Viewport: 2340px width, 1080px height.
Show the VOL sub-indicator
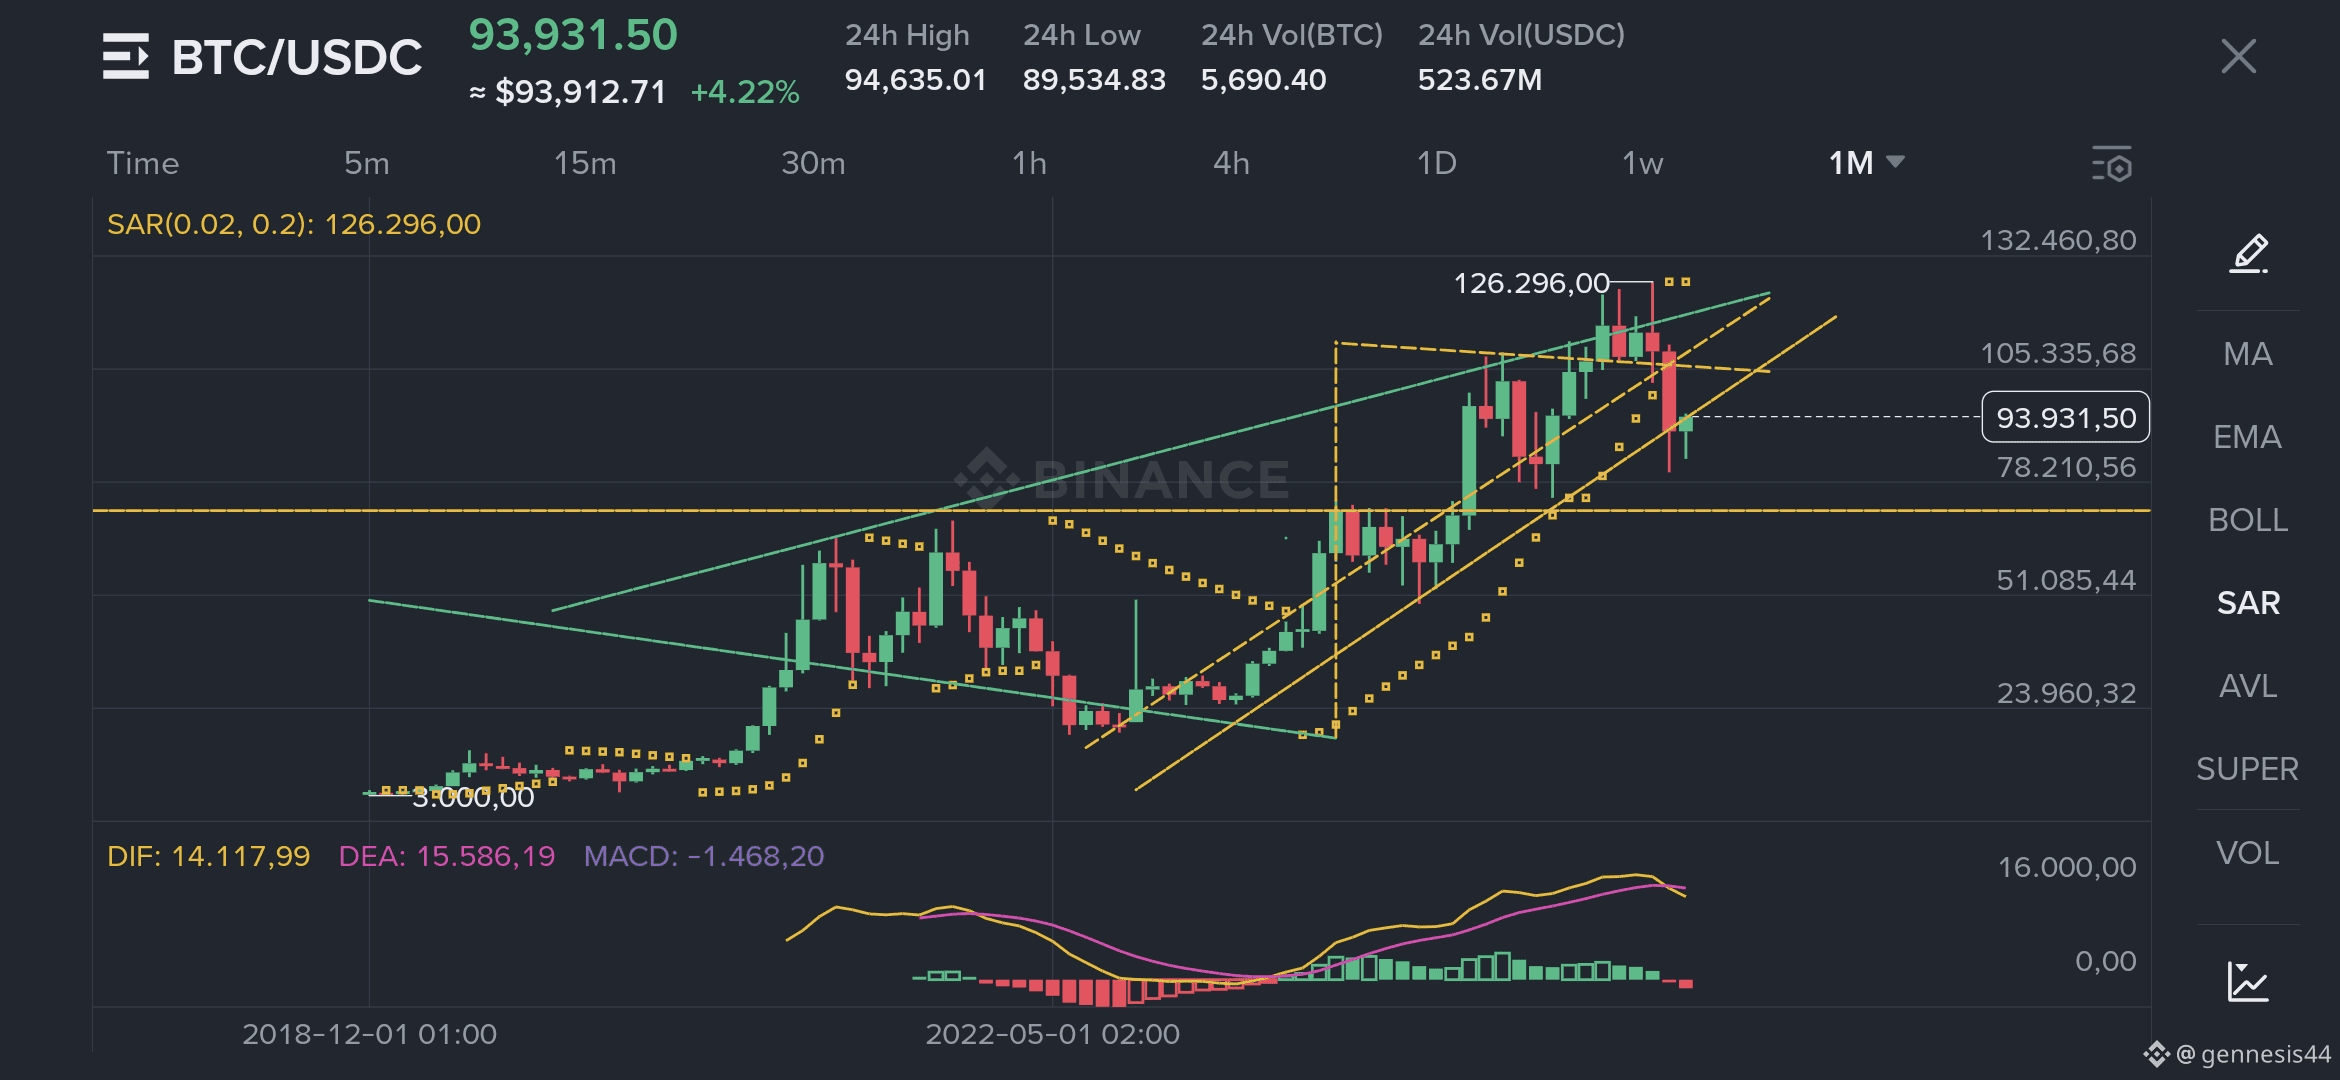[x=2247, y=853]
